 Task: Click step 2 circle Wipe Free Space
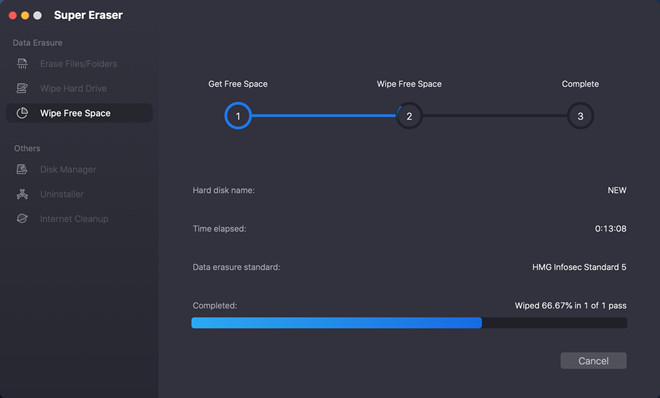(409, 116)
